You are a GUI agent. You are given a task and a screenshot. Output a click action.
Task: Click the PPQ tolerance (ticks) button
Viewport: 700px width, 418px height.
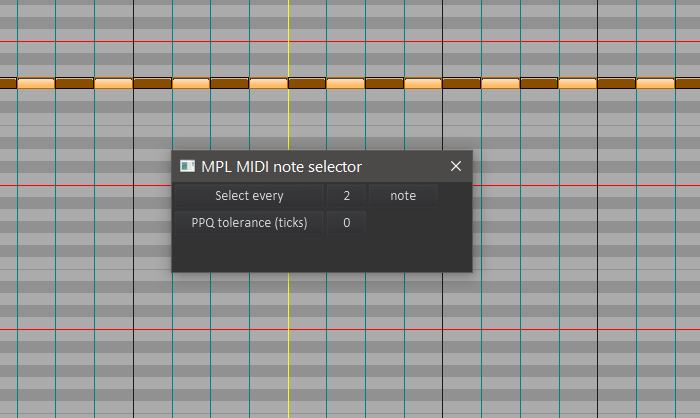pos(249,223)
